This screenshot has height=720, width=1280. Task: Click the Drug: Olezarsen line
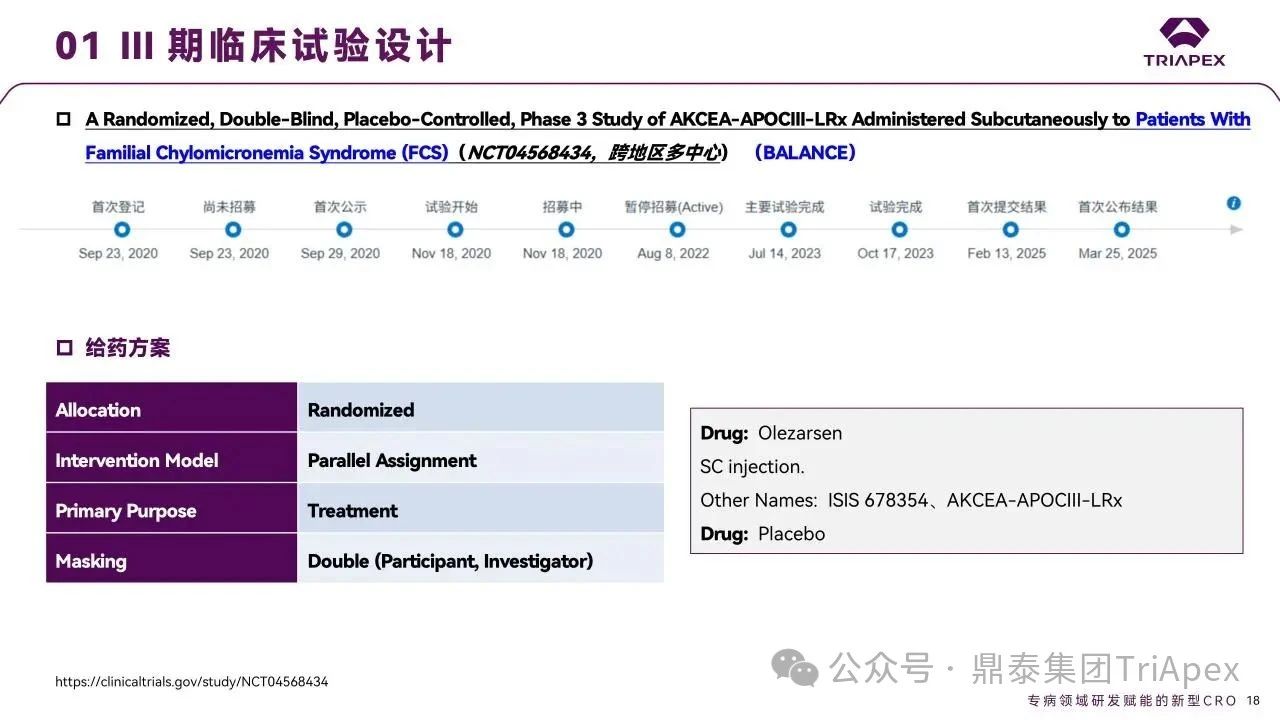point(771,433)
